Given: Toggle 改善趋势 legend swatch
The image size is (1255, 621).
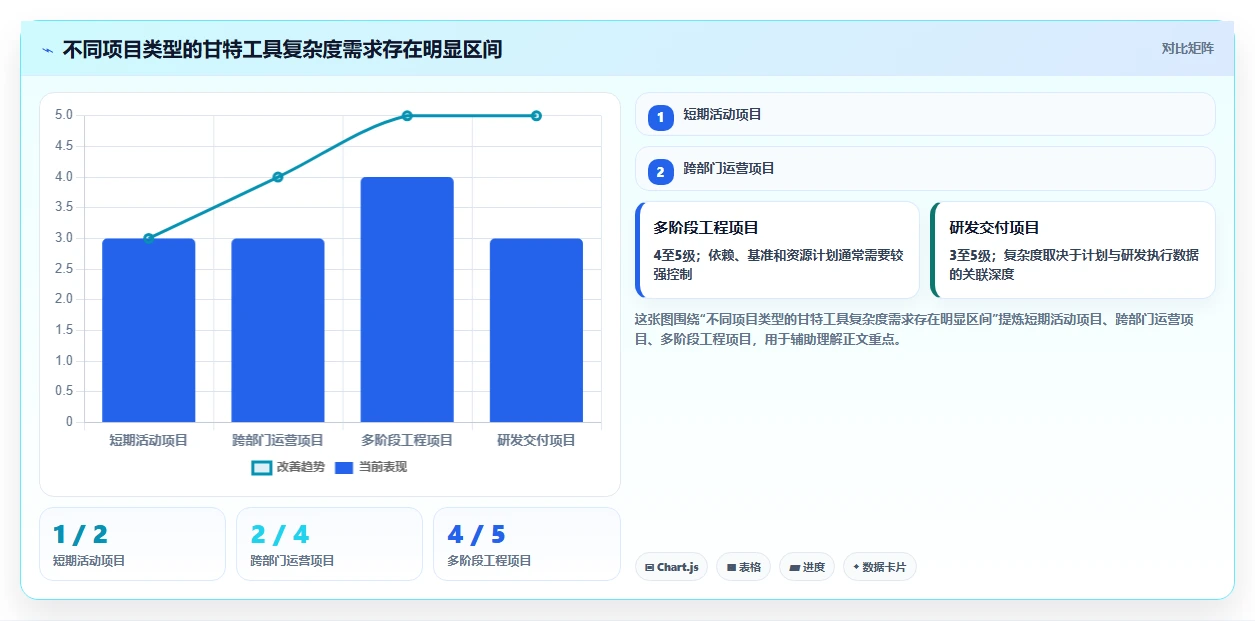Looking at the screenshot, I should pos(261,467).
